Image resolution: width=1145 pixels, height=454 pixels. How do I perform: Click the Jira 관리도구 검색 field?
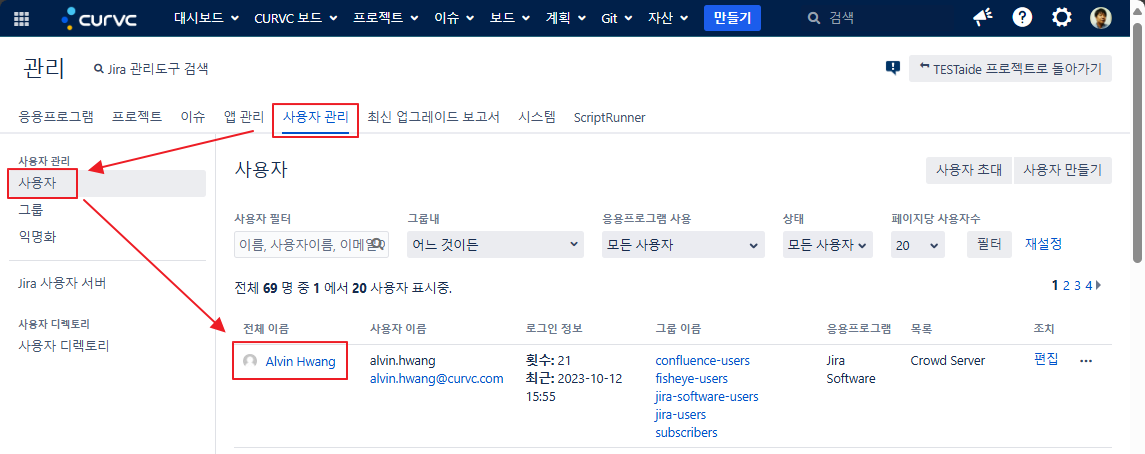pos(151,69)
